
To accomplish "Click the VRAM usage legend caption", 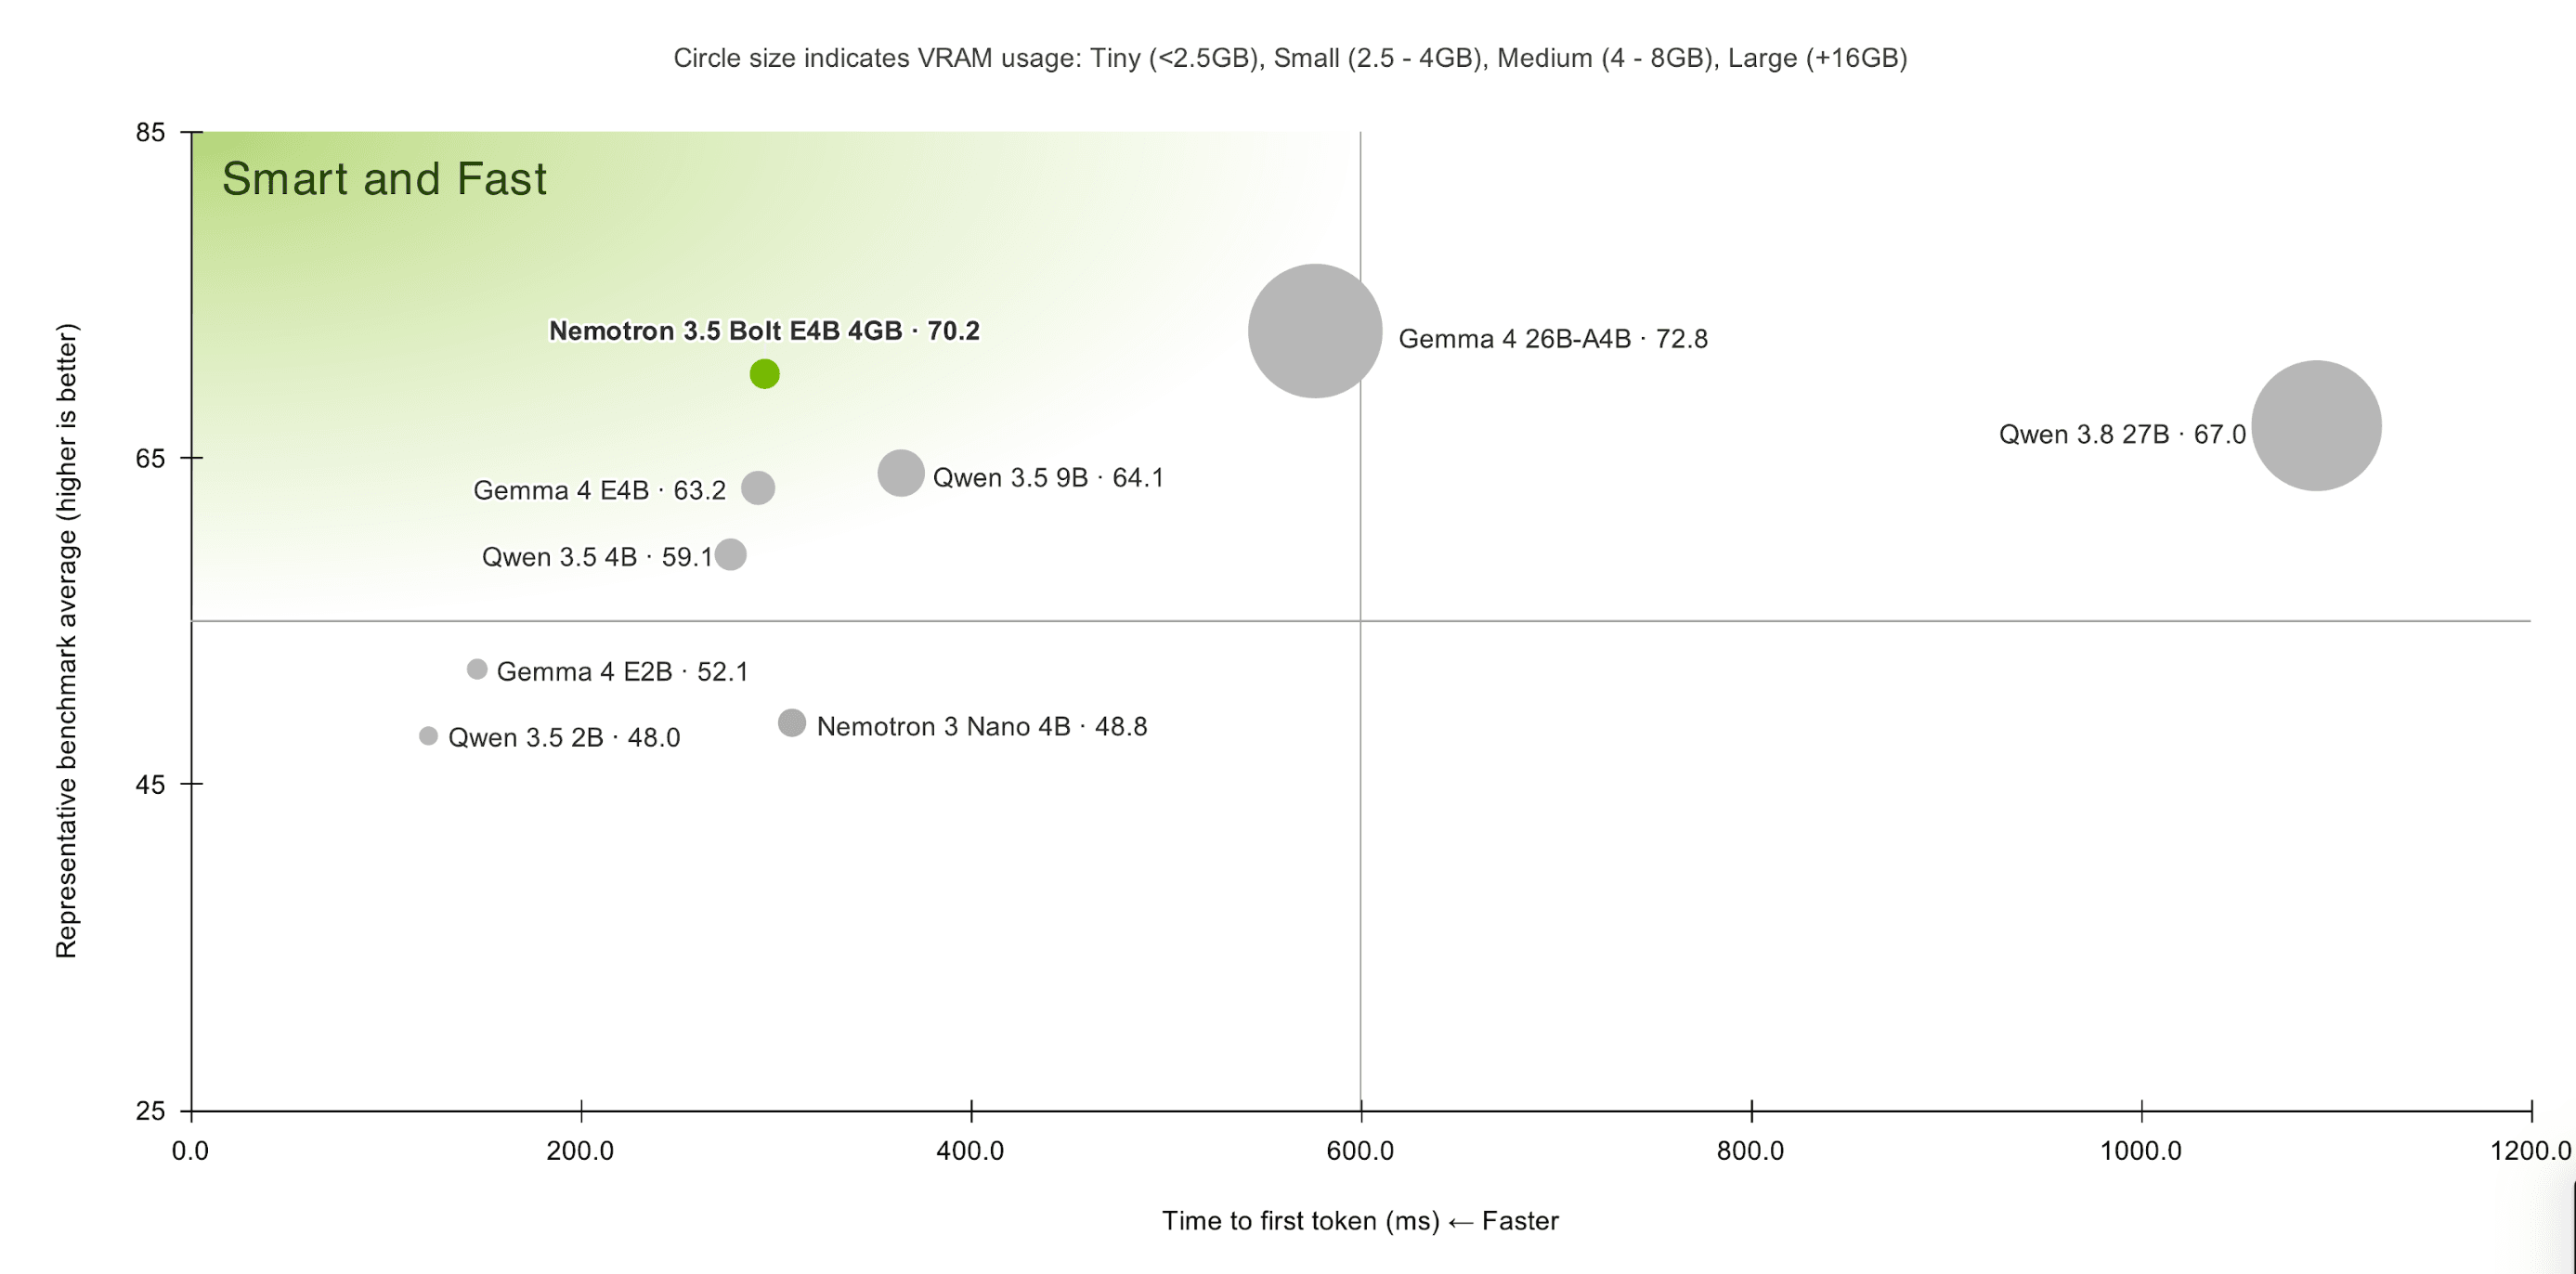I will point(1290,58).
